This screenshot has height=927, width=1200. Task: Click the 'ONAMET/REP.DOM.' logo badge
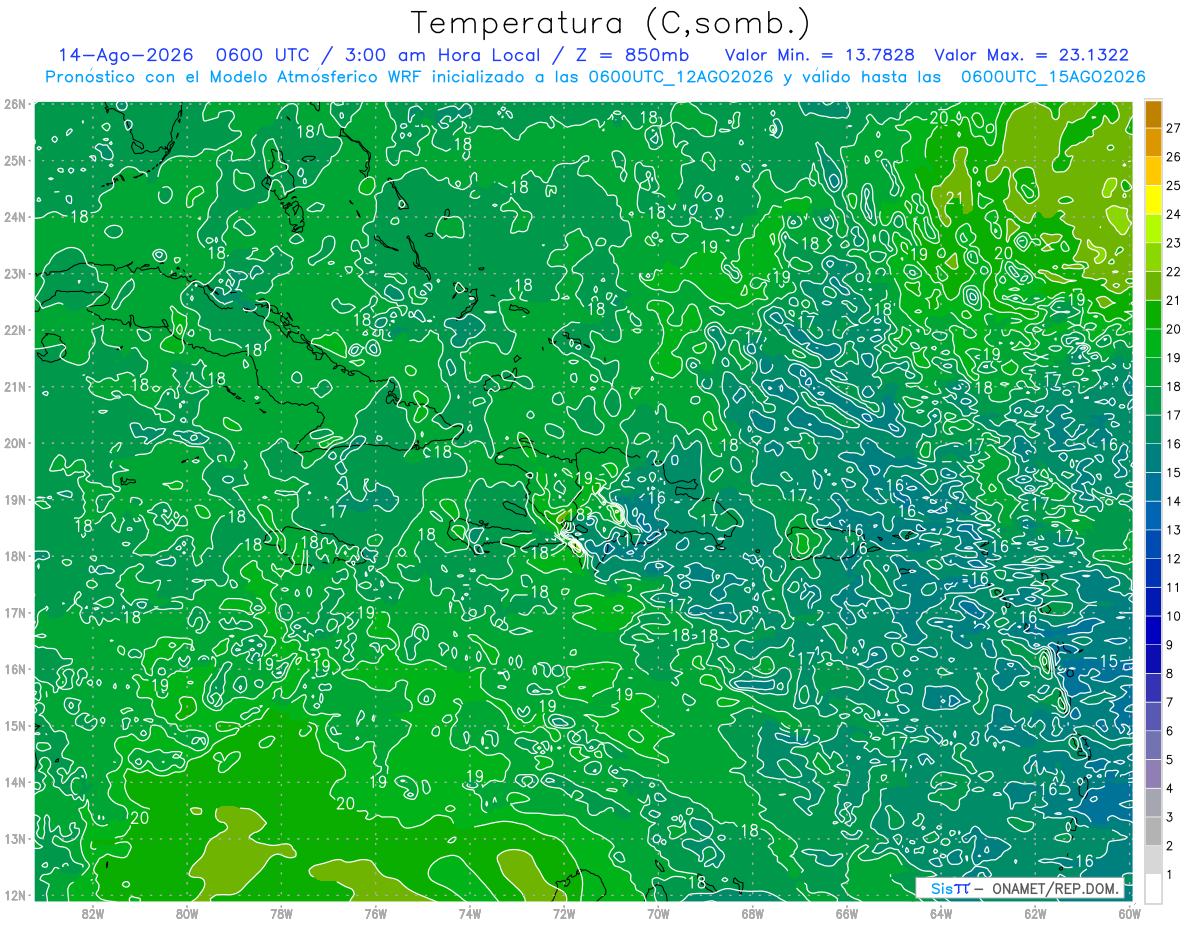[x=1020, y=888]
